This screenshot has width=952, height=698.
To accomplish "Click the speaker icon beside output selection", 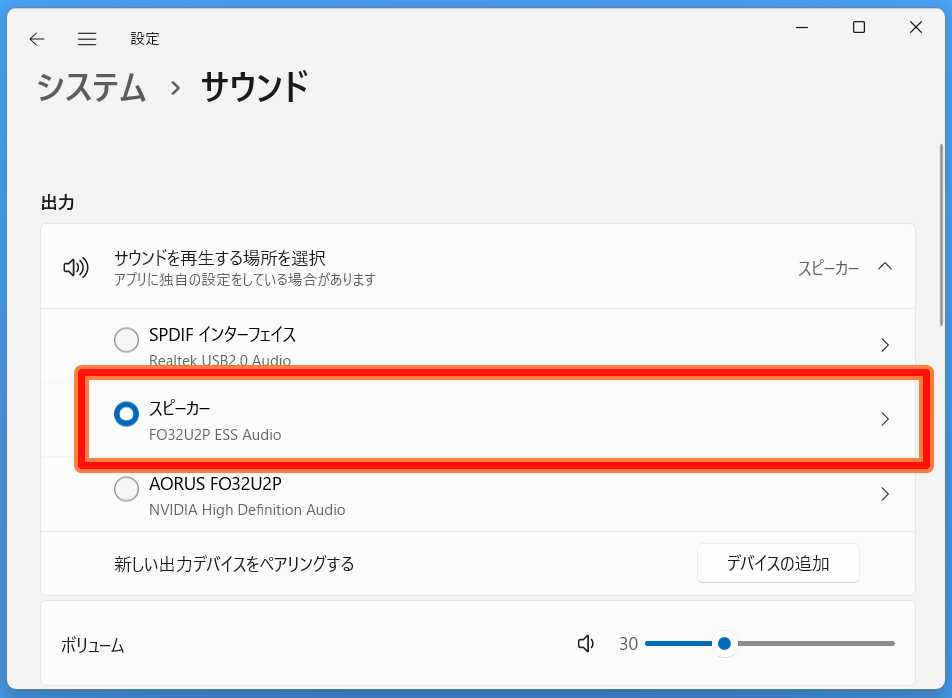I will tap(76, 267).
